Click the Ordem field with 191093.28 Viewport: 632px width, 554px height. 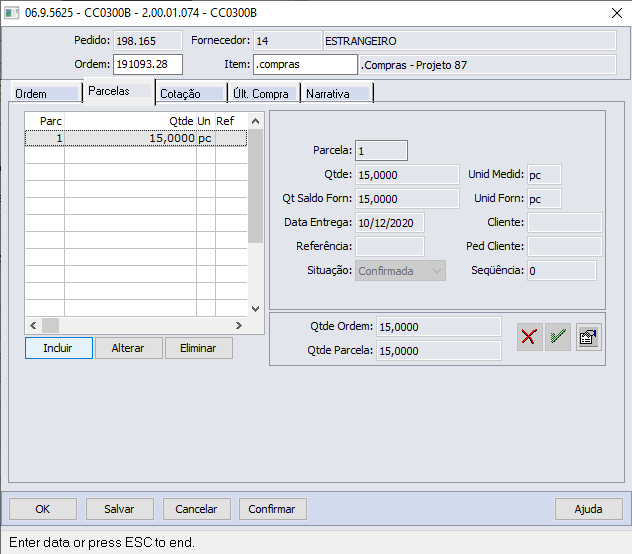tap(148, 65)
